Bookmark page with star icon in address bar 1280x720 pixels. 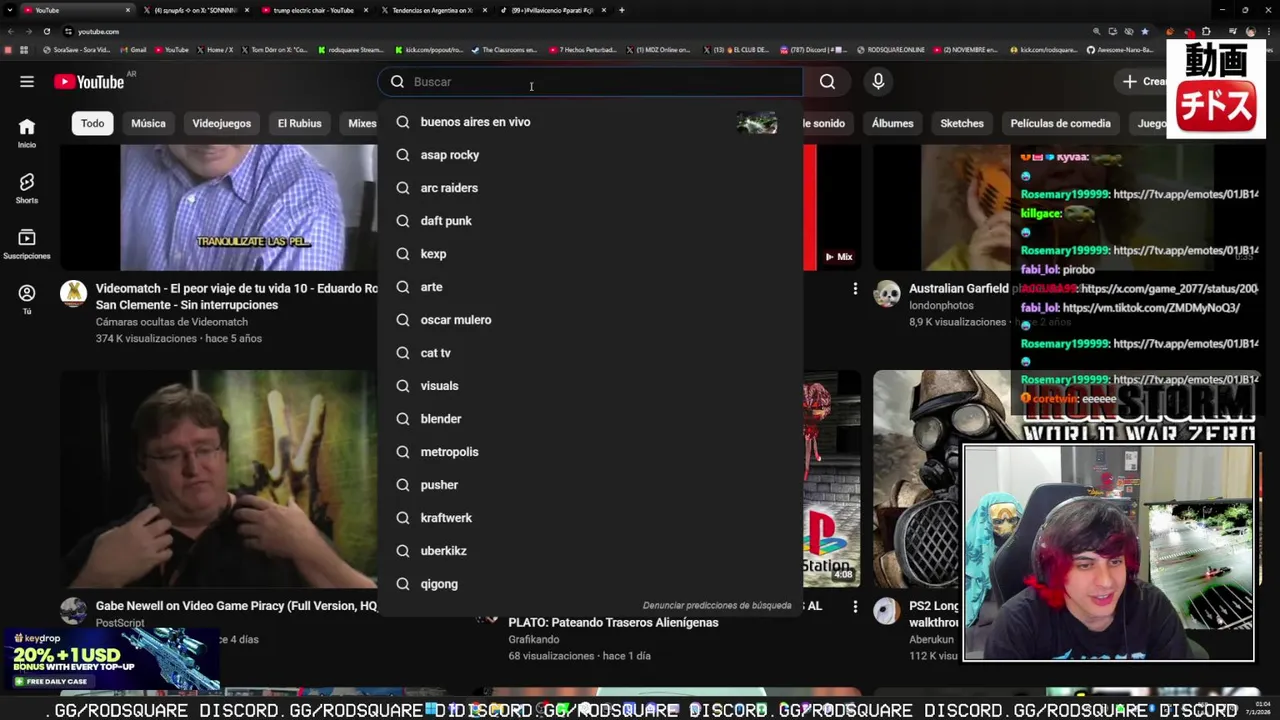[x=1144, y=31]
